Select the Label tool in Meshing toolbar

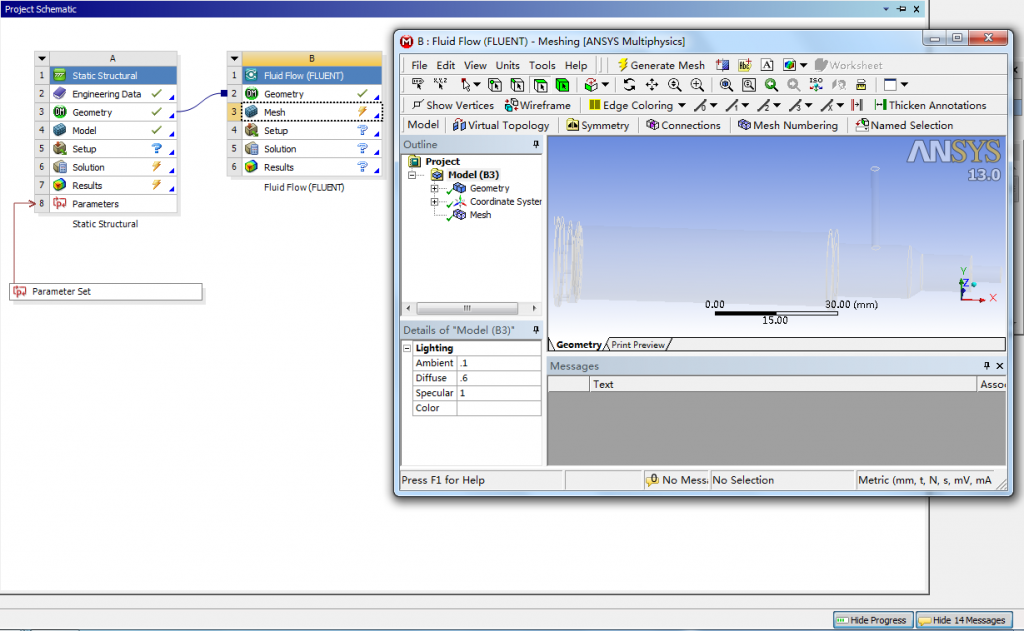coord(417,84)
